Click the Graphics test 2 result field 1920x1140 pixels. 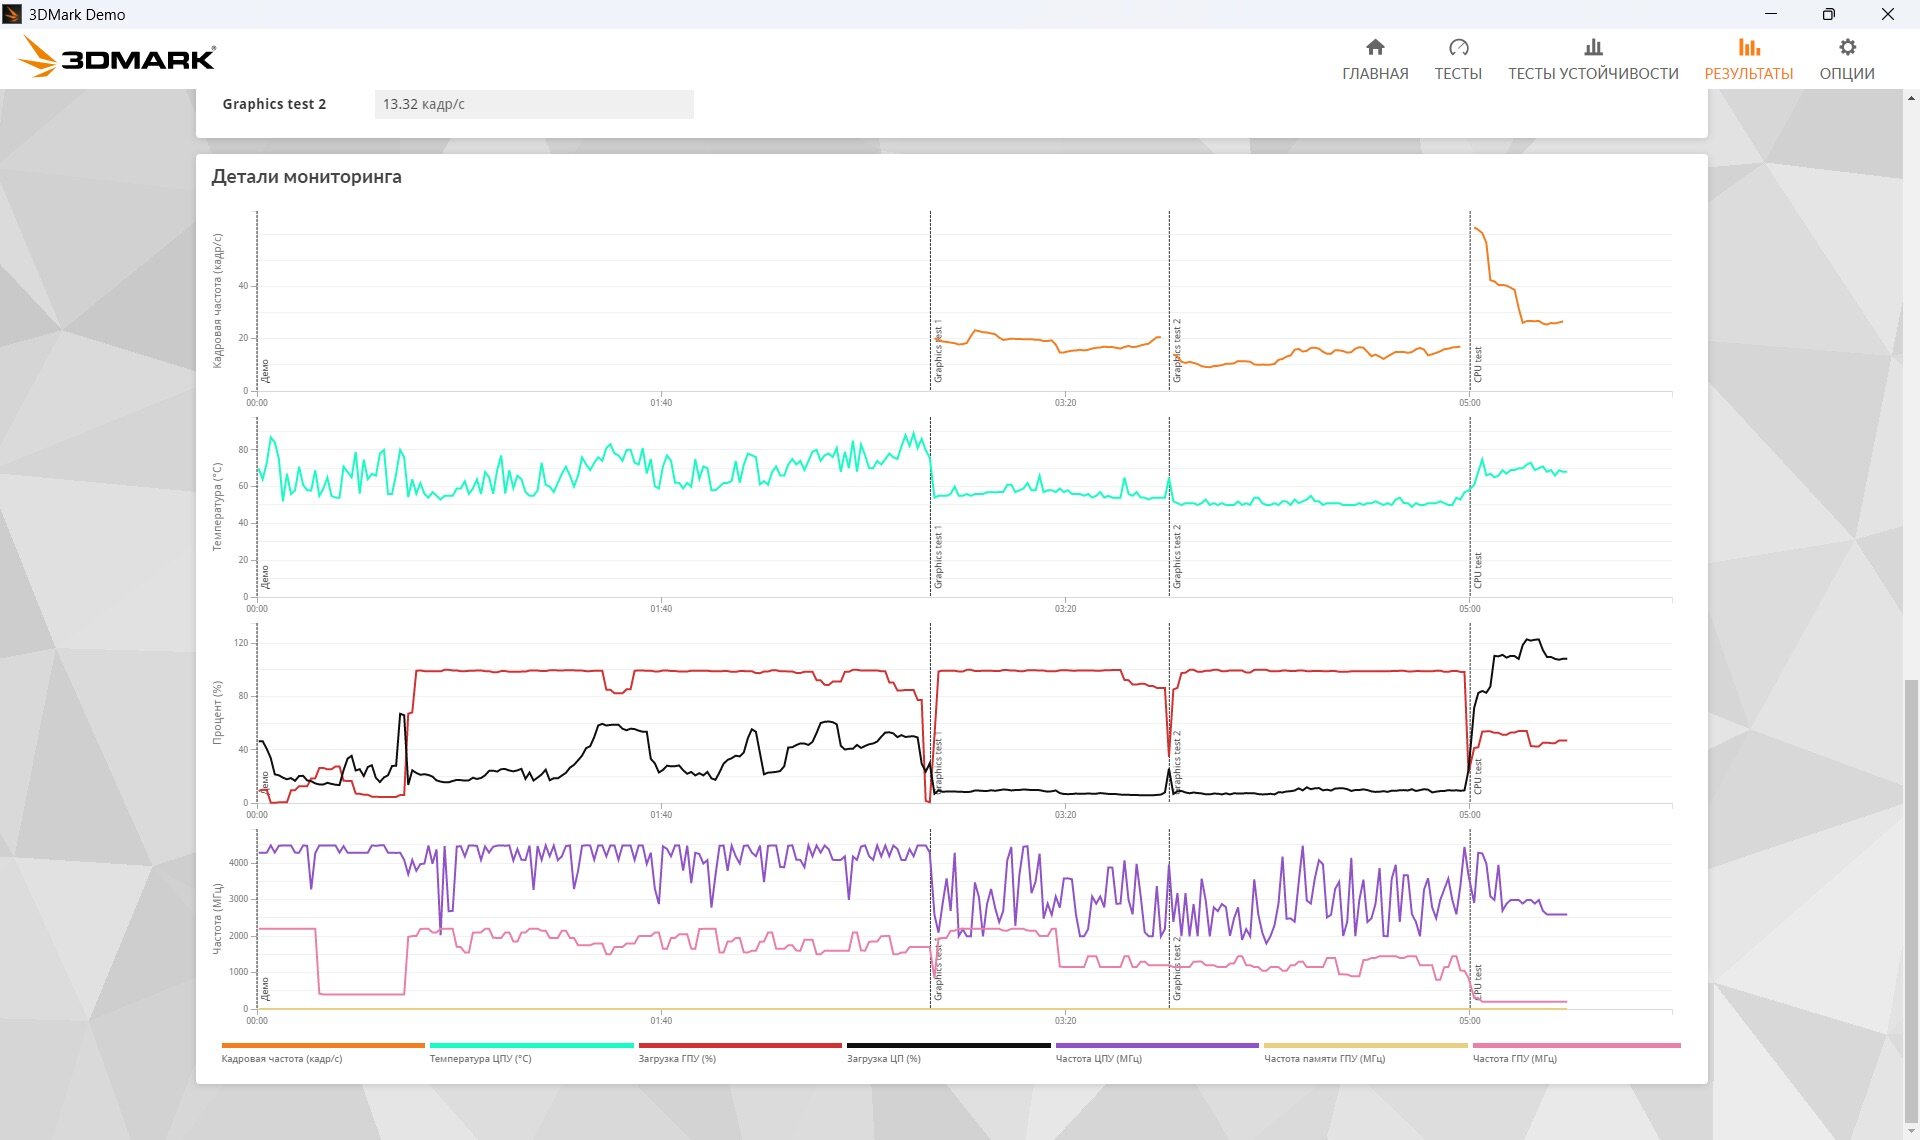pos(534,104)
